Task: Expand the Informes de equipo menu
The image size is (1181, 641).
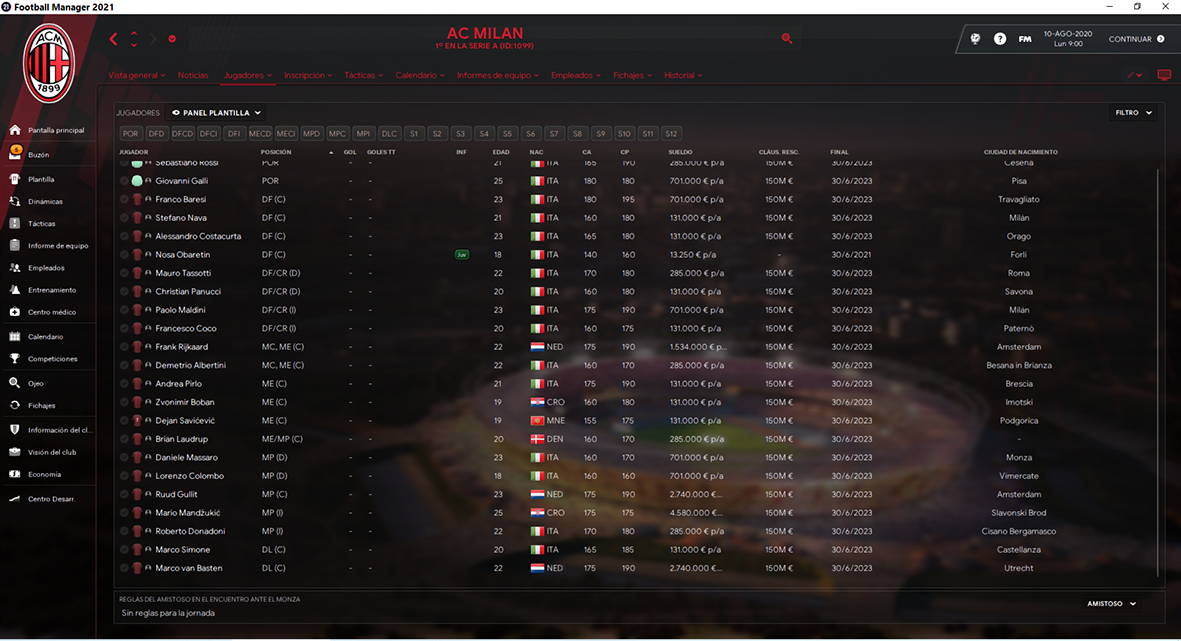Action: coord(498,75)
